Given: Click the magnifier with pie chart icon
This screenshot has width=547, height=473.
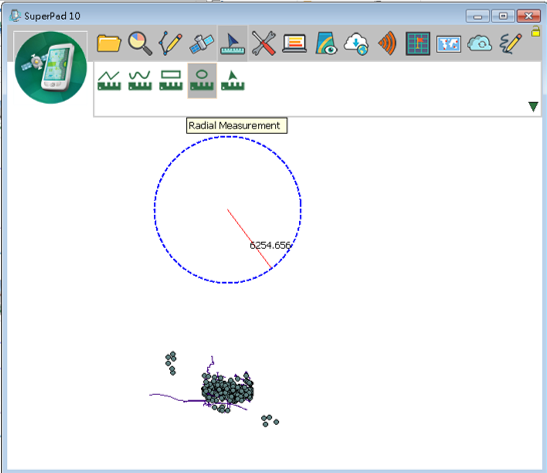Looking at the screenshot, I should point(140,44).
